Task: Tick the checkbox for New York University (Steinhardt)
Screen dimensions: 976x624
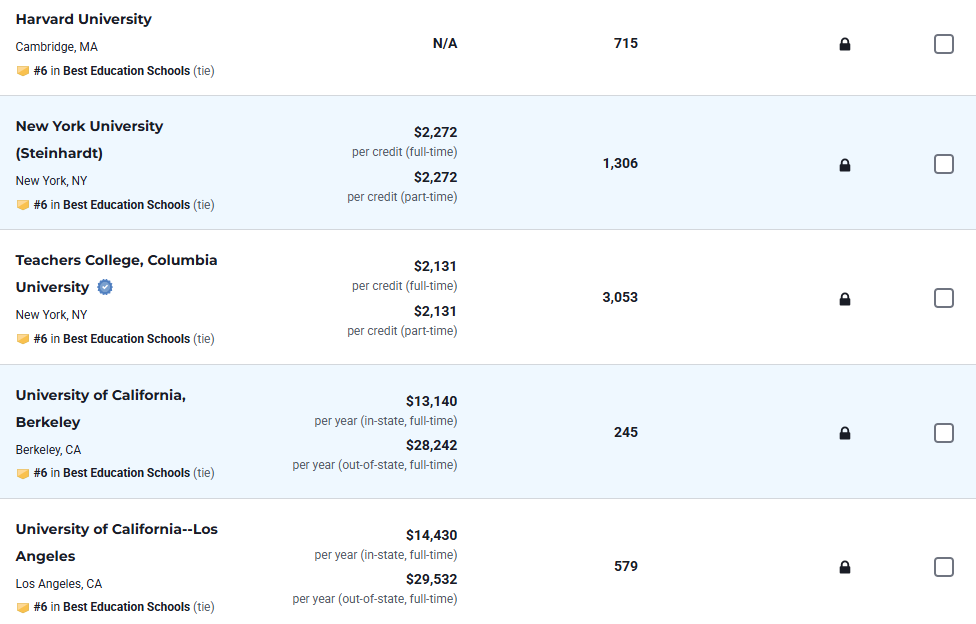Action: (943, 164)
